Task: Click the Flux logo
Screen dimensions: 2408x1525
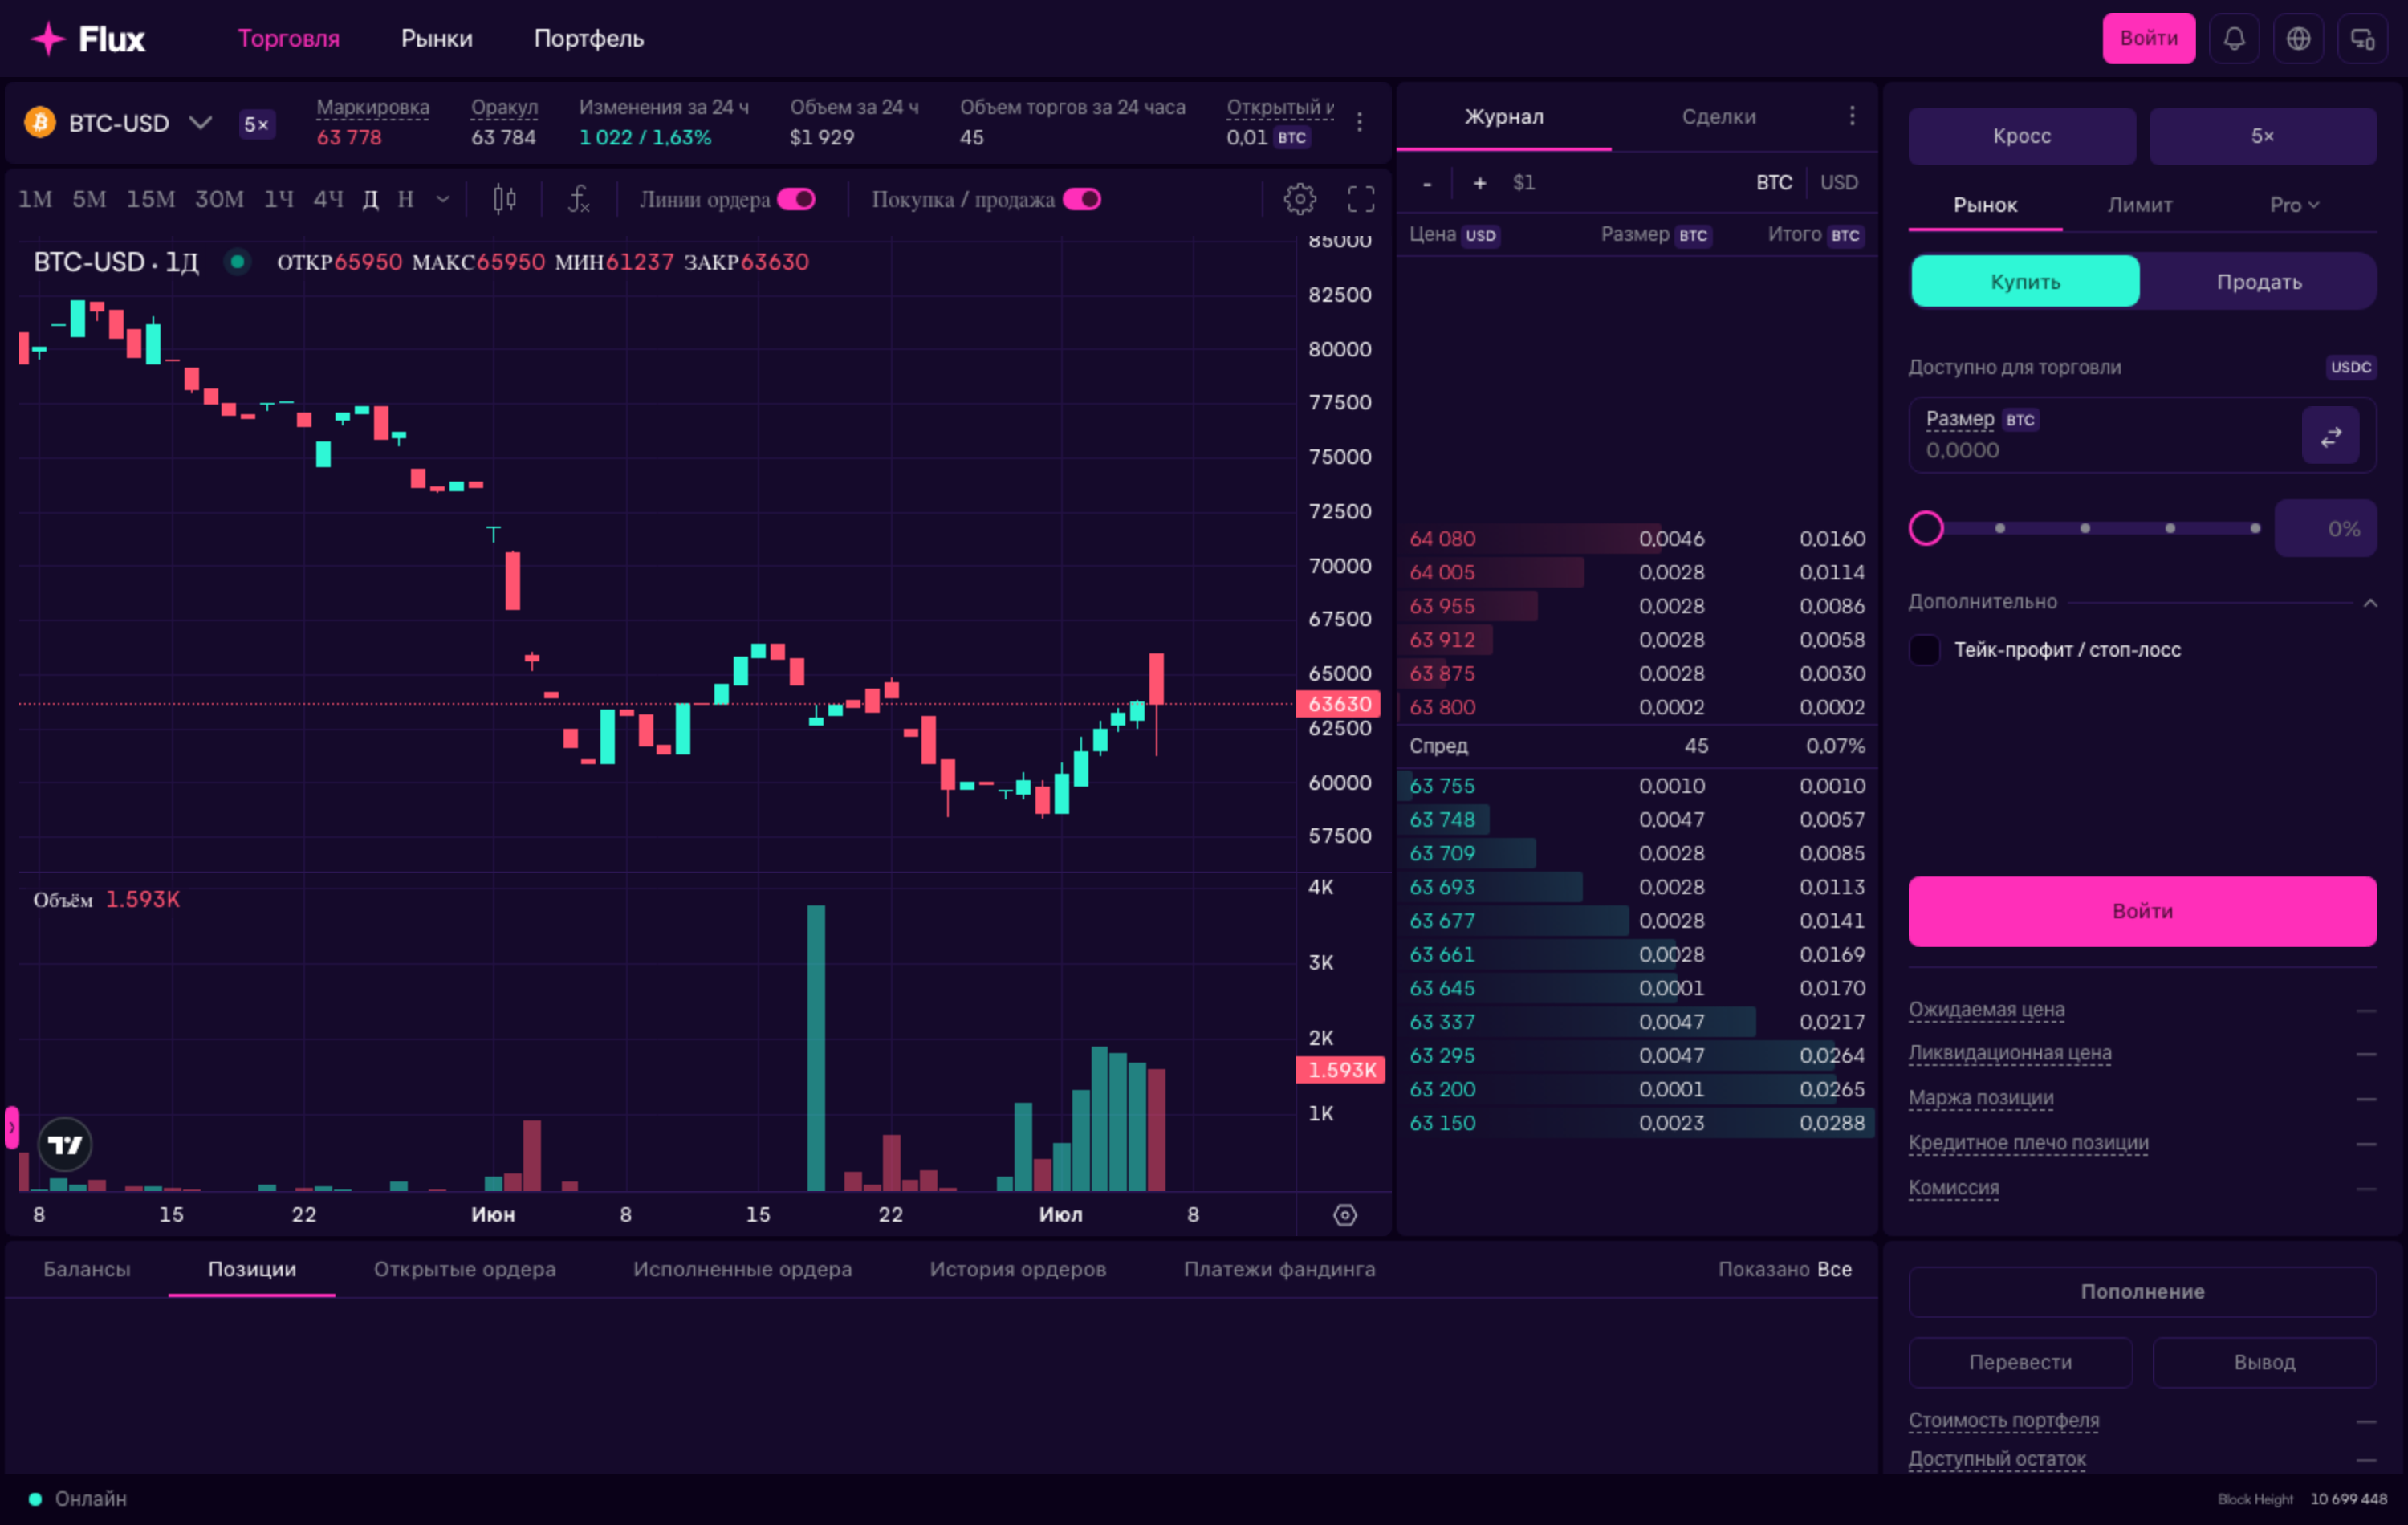Action: [88, 39]
